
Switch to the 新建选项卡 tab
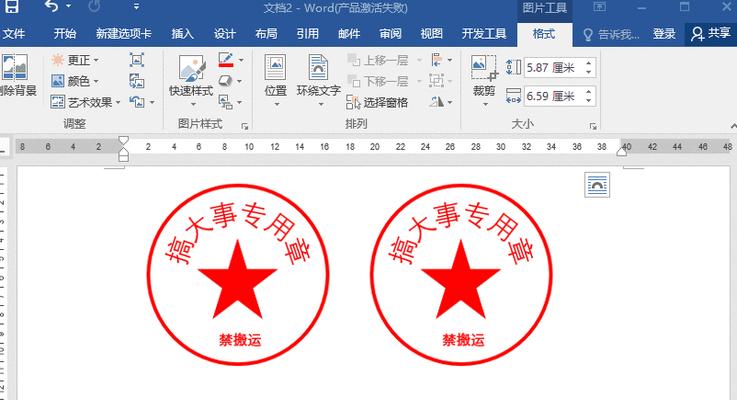pos(124,34)
